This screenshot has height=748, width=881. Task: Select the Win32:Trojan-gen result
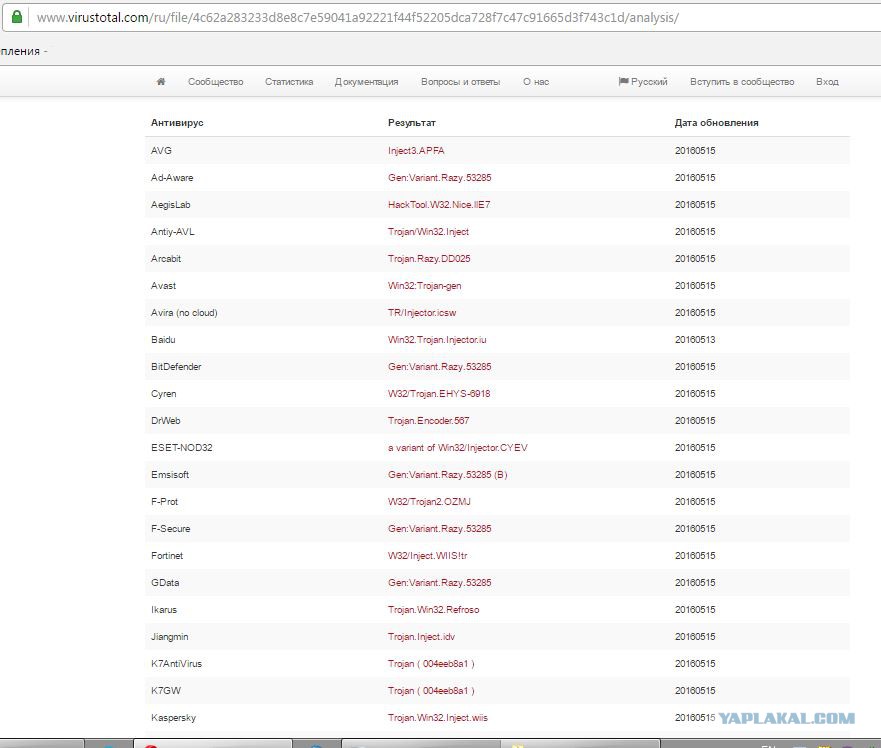pos(425,285)
